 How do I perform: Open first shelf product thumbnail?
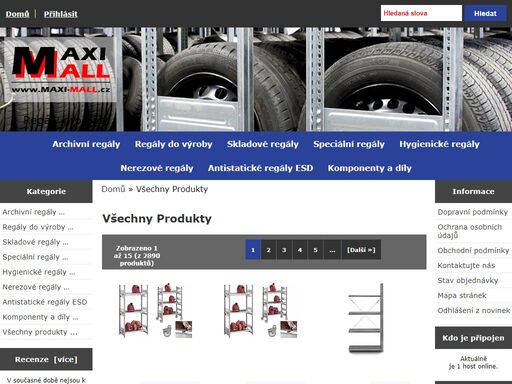click(x=155, y=311)
